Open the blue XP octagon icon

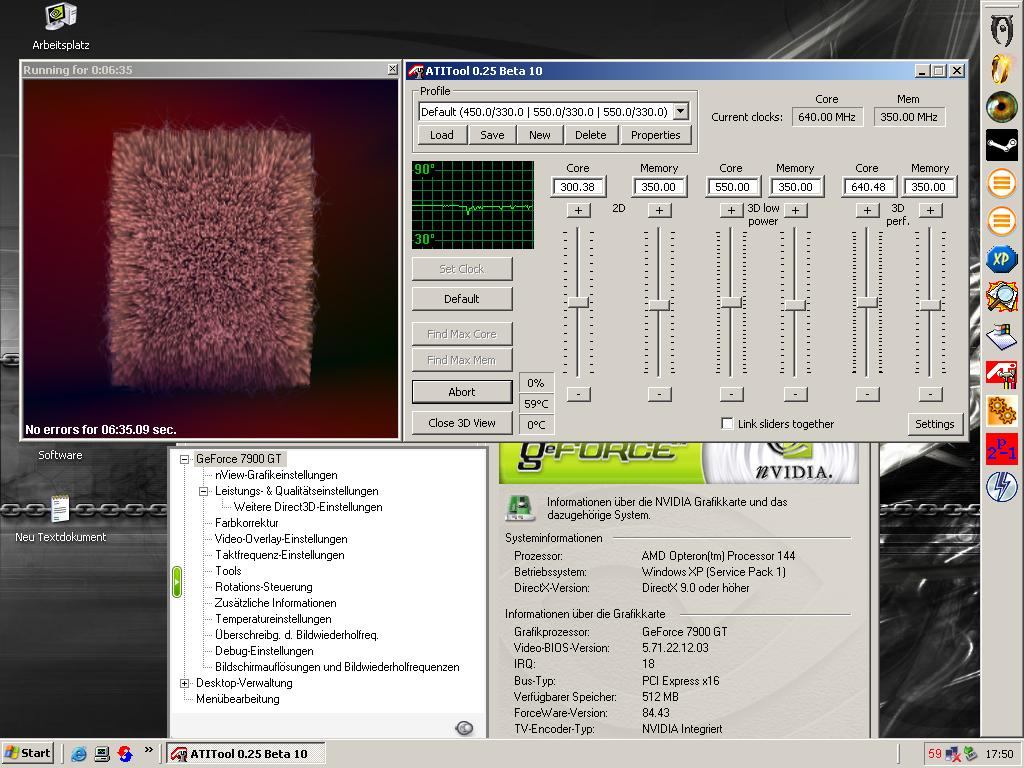[1002, 259]
